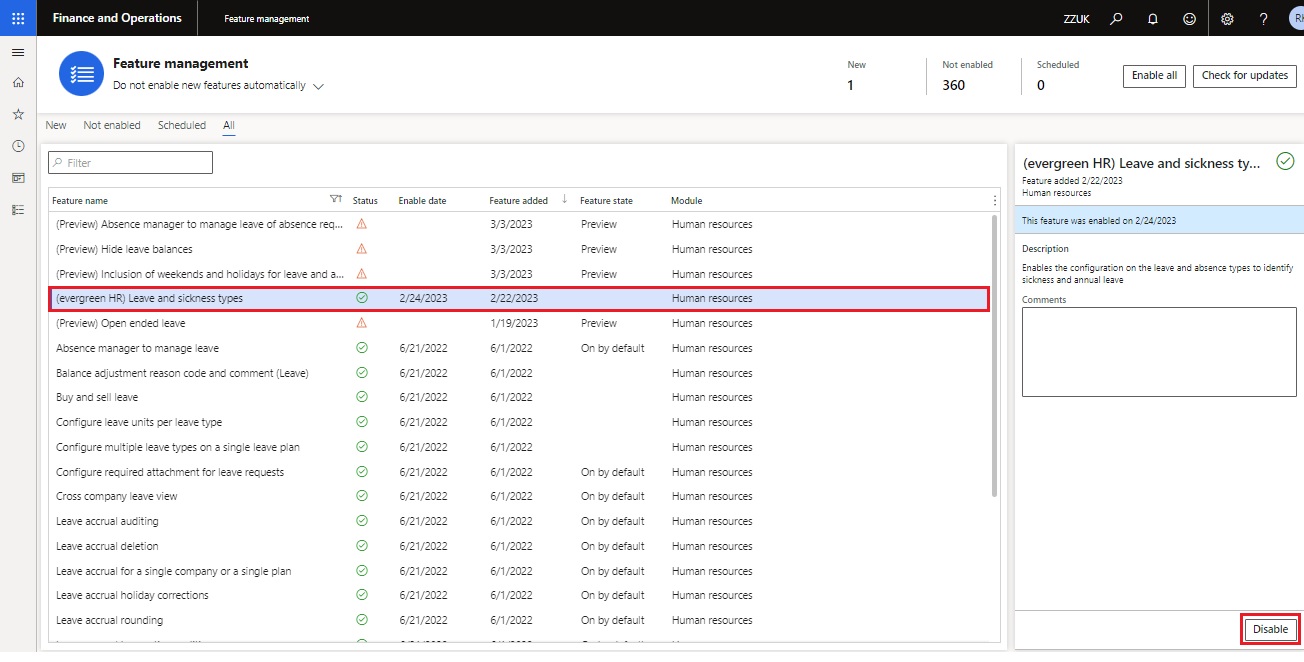View notifications via the bell icon
The width and height of the screenshot is (1304, 662).
(x=1152, y=18)
